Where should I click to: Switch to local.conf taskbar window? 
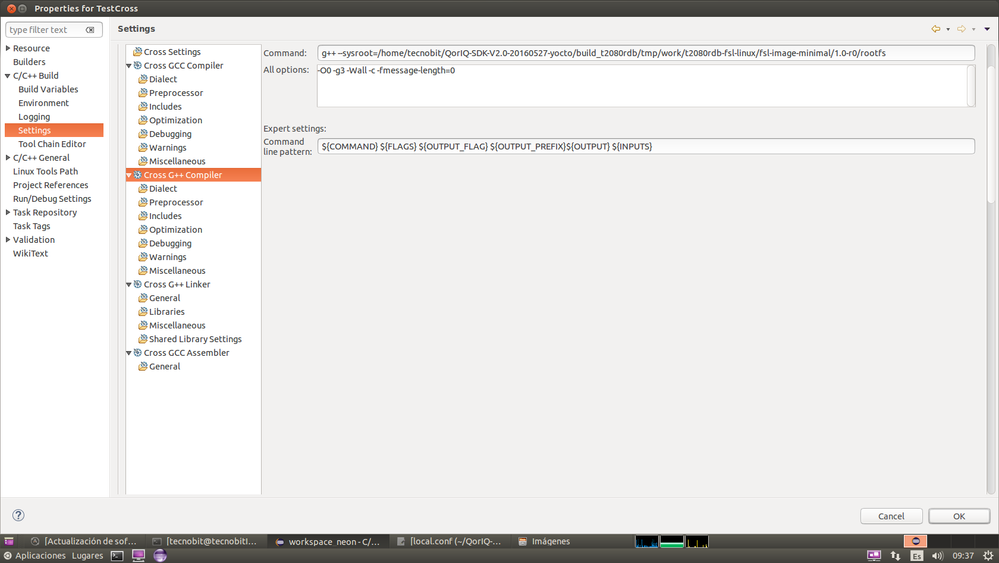[449, 541]
